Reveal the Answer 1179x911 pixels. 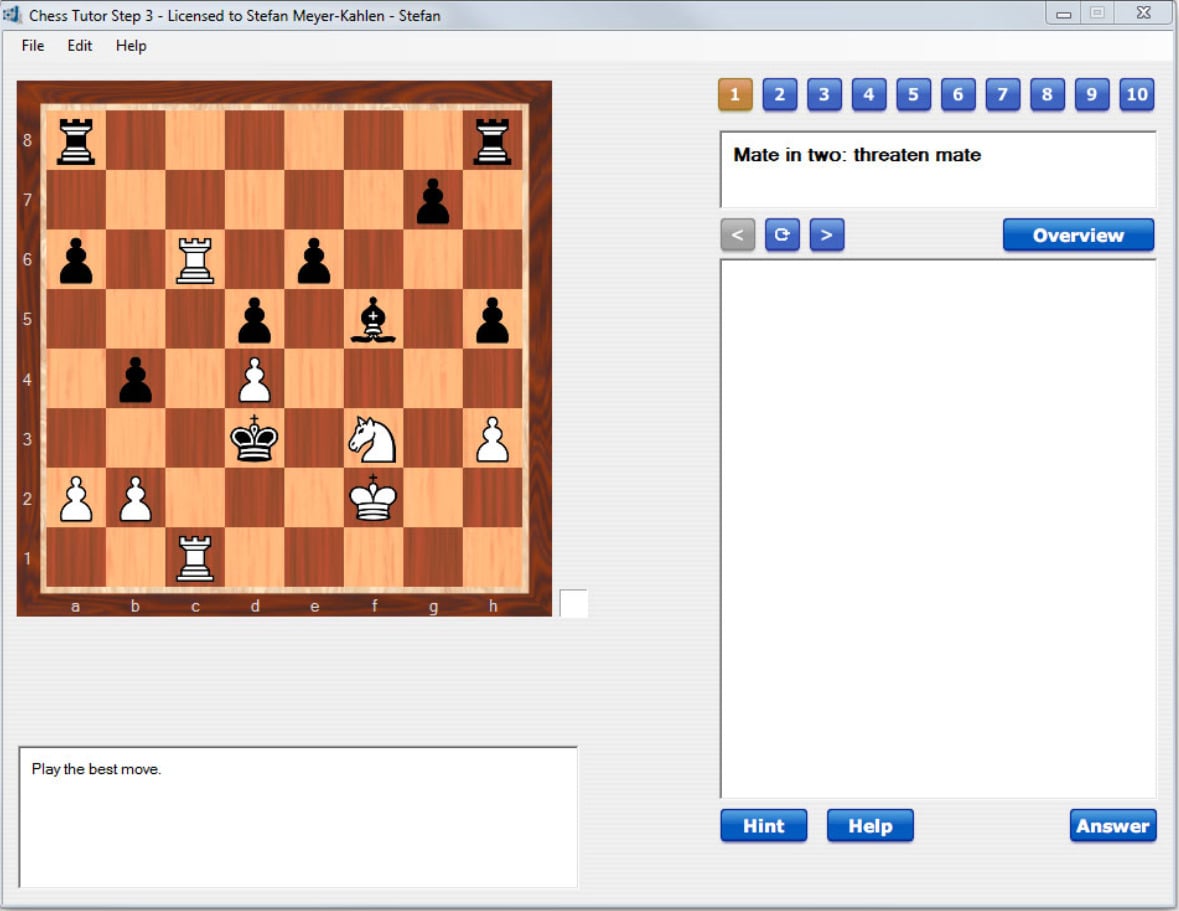1113,826
